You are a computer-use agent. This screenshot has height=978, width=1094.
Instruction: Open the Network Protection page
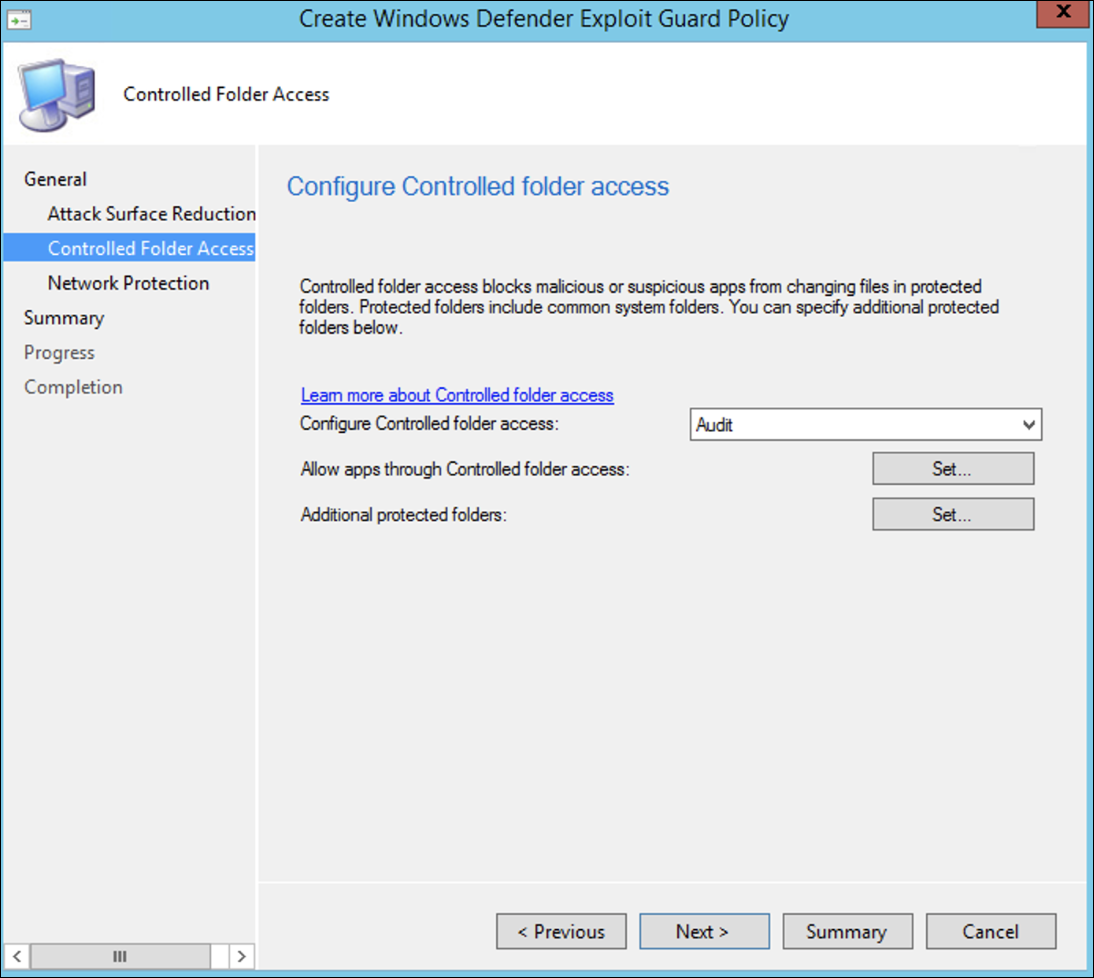tap(128, 283)
